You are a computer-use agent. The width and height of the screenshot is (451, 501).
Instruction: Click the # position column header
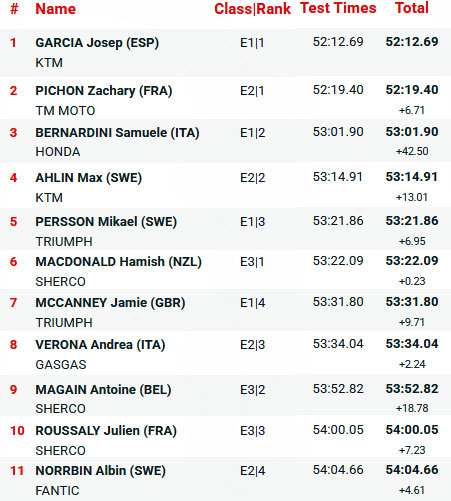click(14, 9)
